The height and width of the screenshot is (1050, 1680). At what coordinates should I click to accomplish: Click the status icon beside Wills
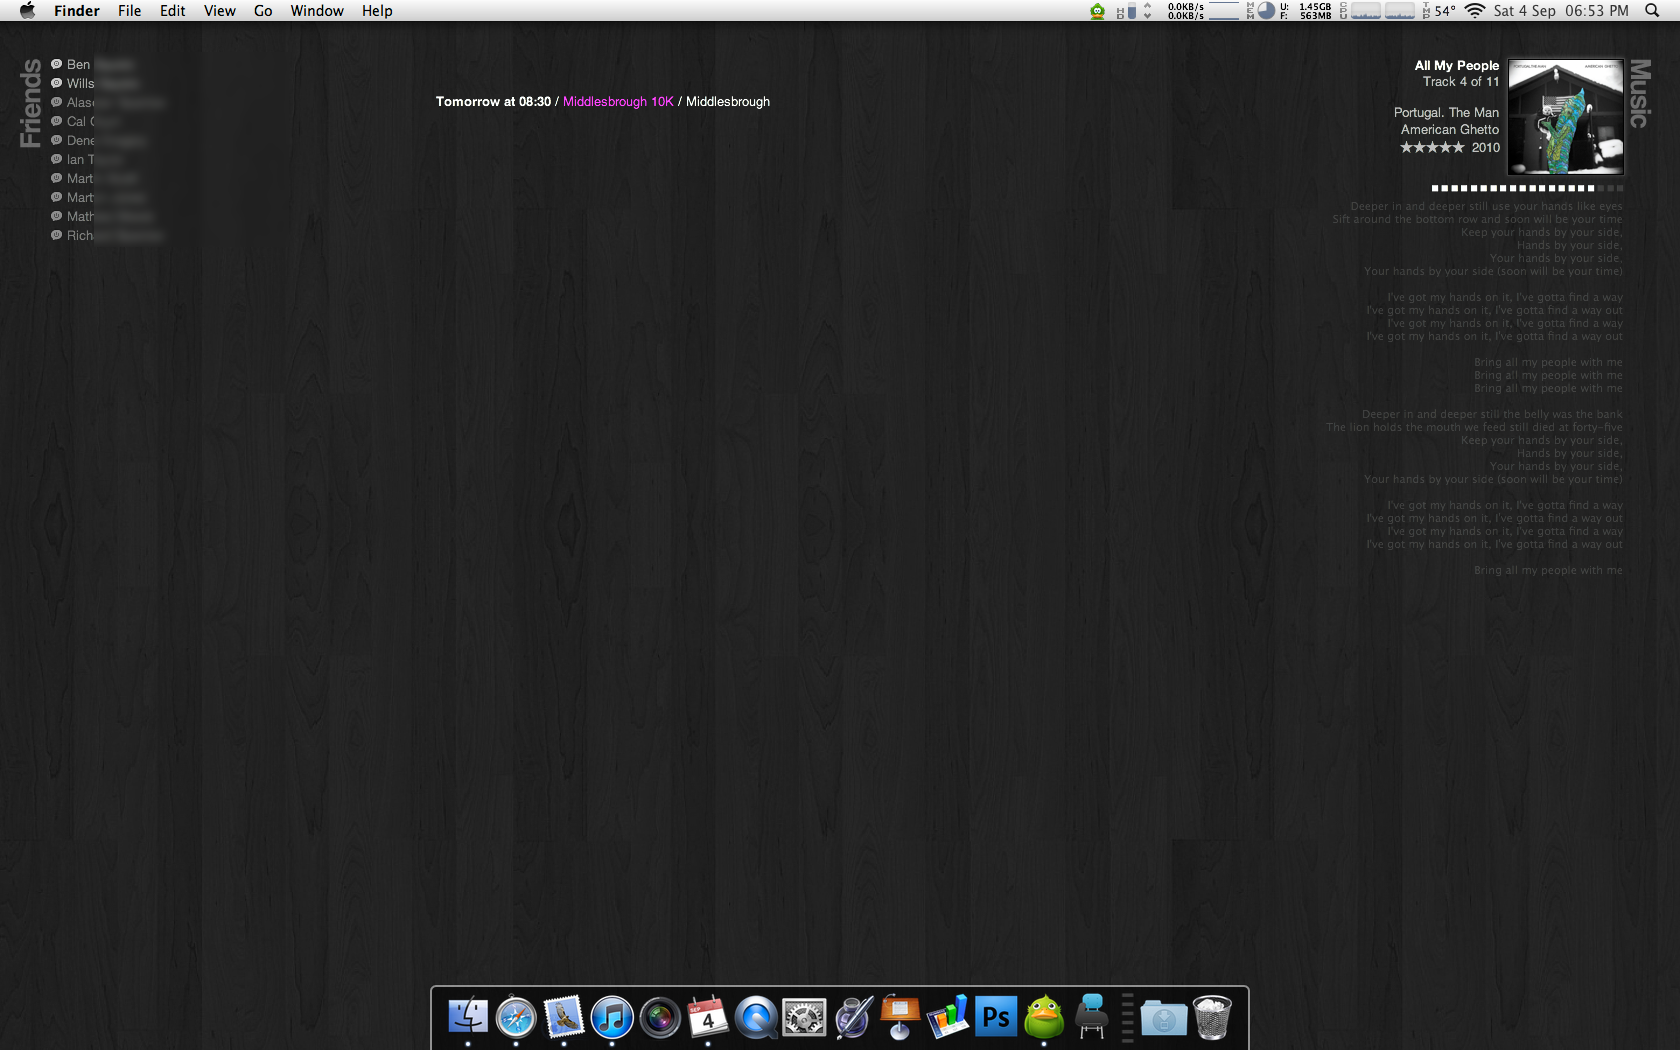pos(56,83)
